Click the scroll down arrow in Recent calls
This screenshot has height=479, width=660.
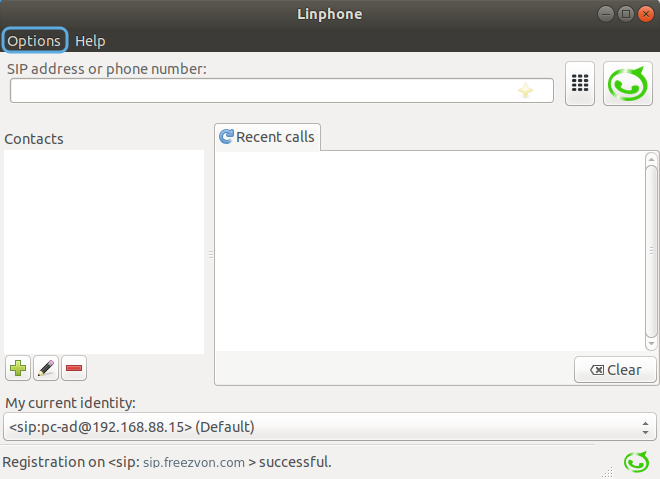(651, 344)
